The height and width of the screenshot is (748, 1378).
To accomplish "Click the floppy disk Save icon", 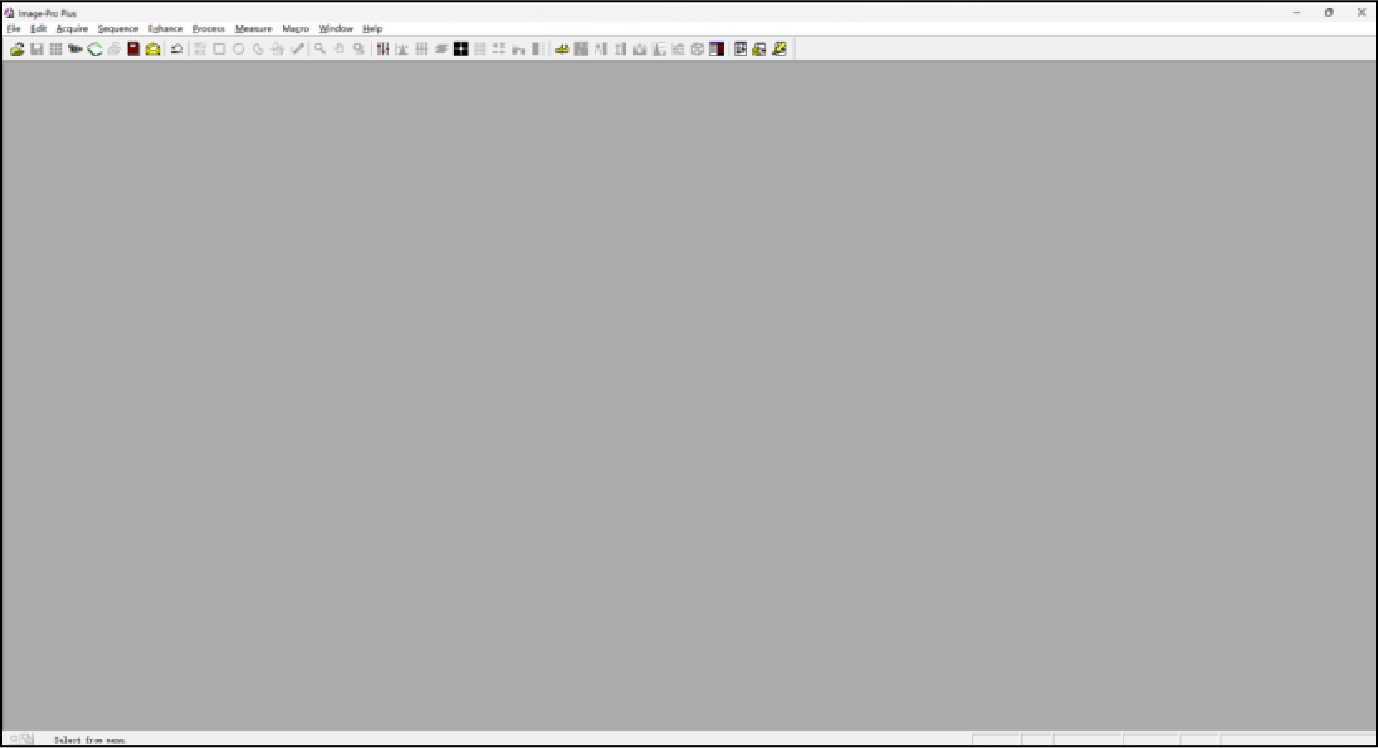I will 36,49.
